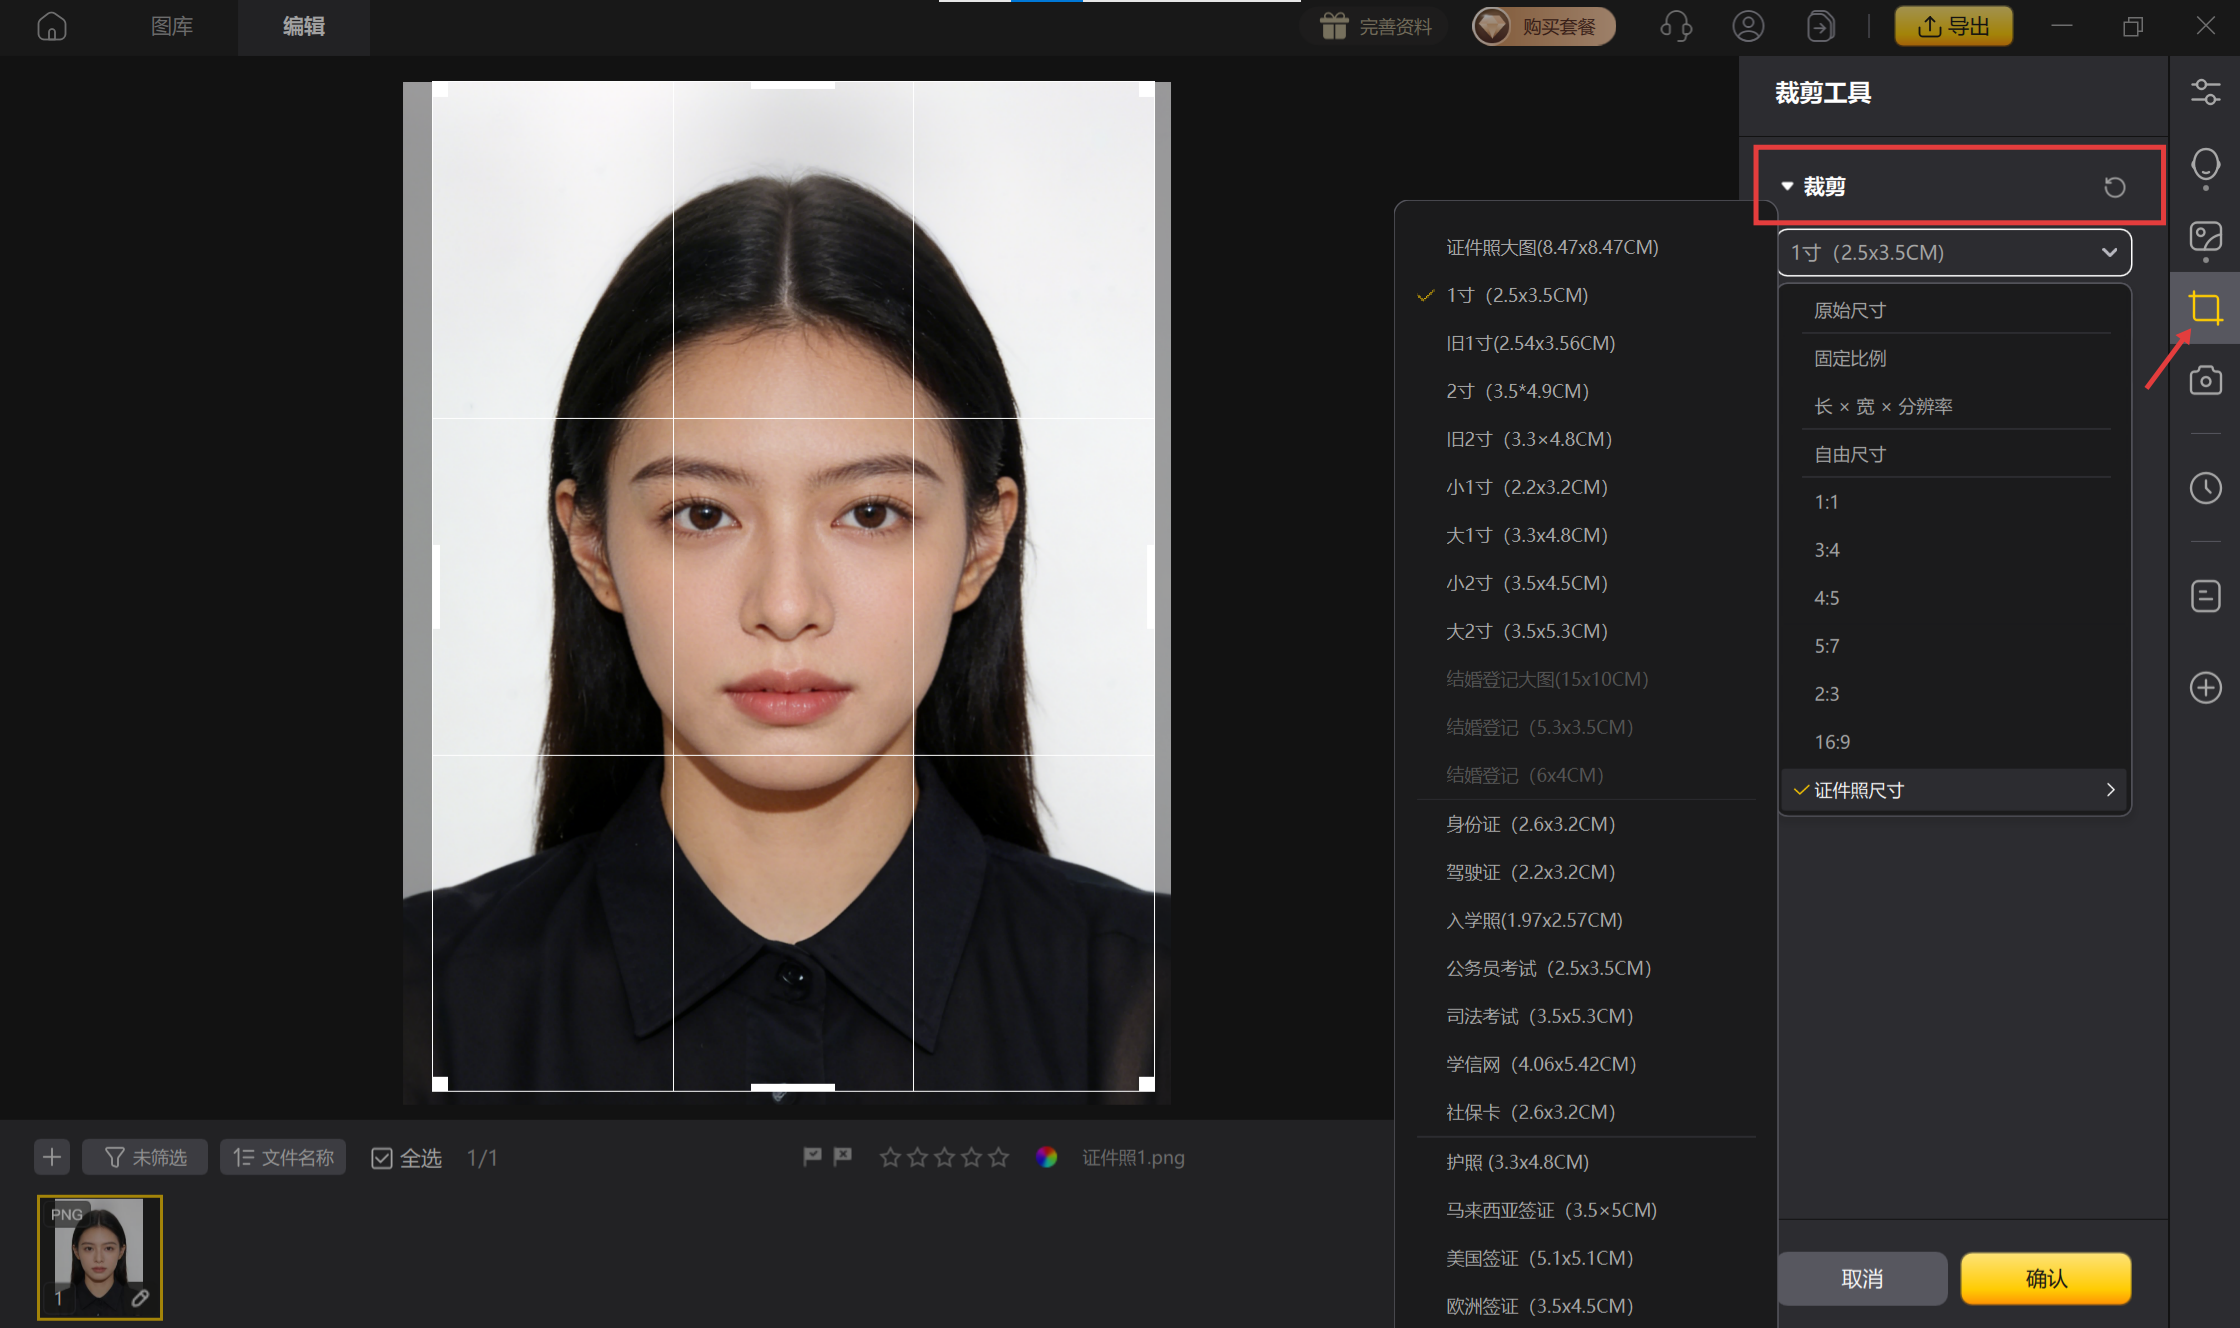Viewport: 2240px width, 1328px height.
Task: Click the 导出 export button
Action: point(1953,27)
